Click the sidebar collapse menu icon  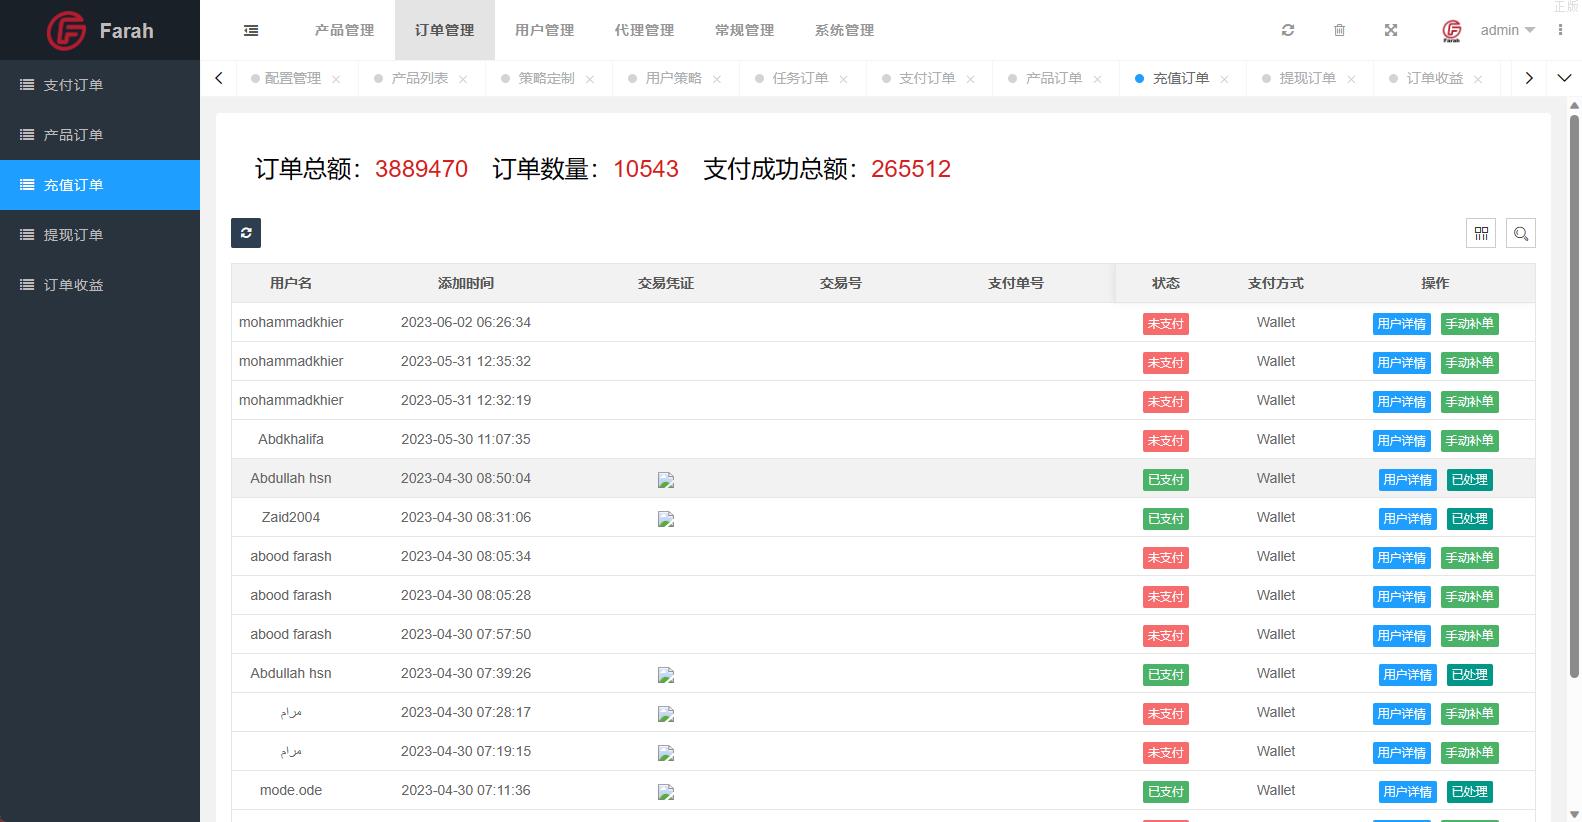(x=251, y=31)
